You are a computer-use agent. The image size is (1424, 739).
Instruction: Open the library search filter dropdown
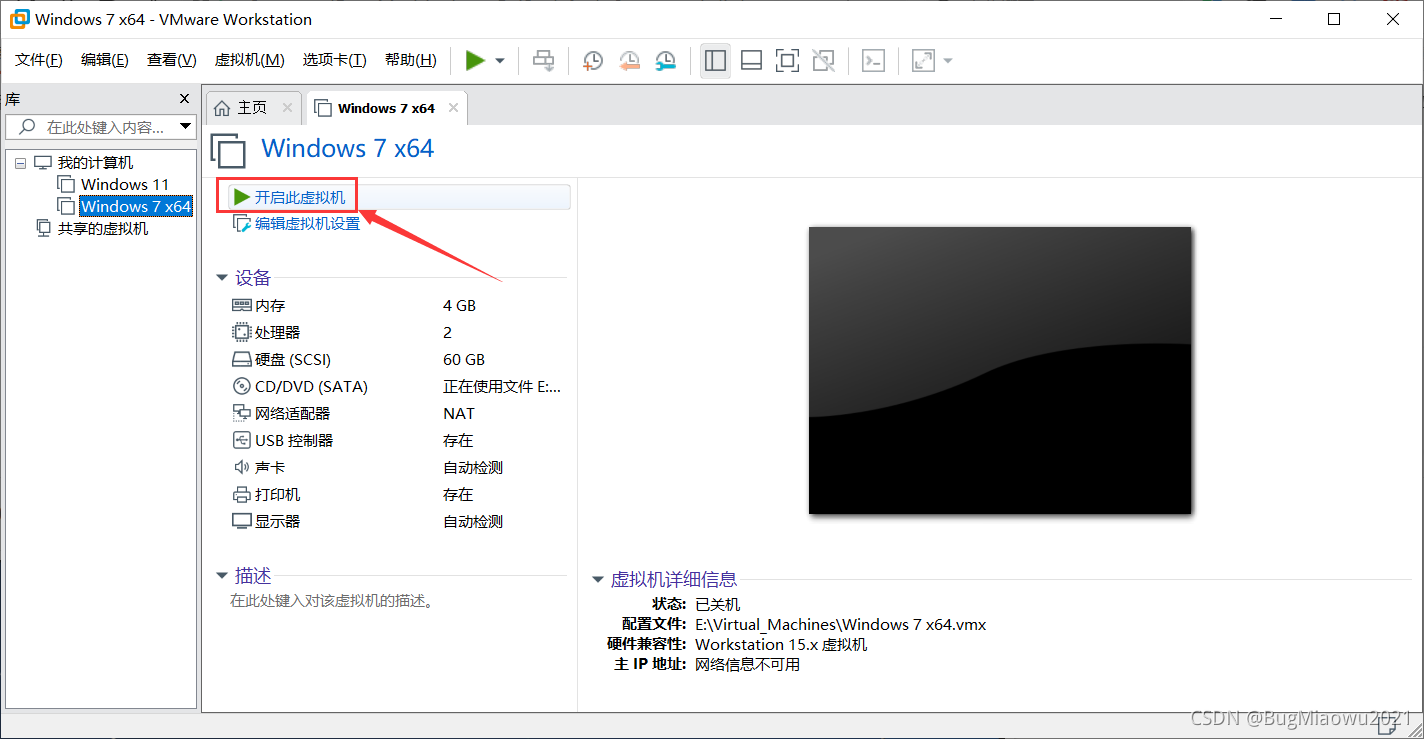pos(185,127)
